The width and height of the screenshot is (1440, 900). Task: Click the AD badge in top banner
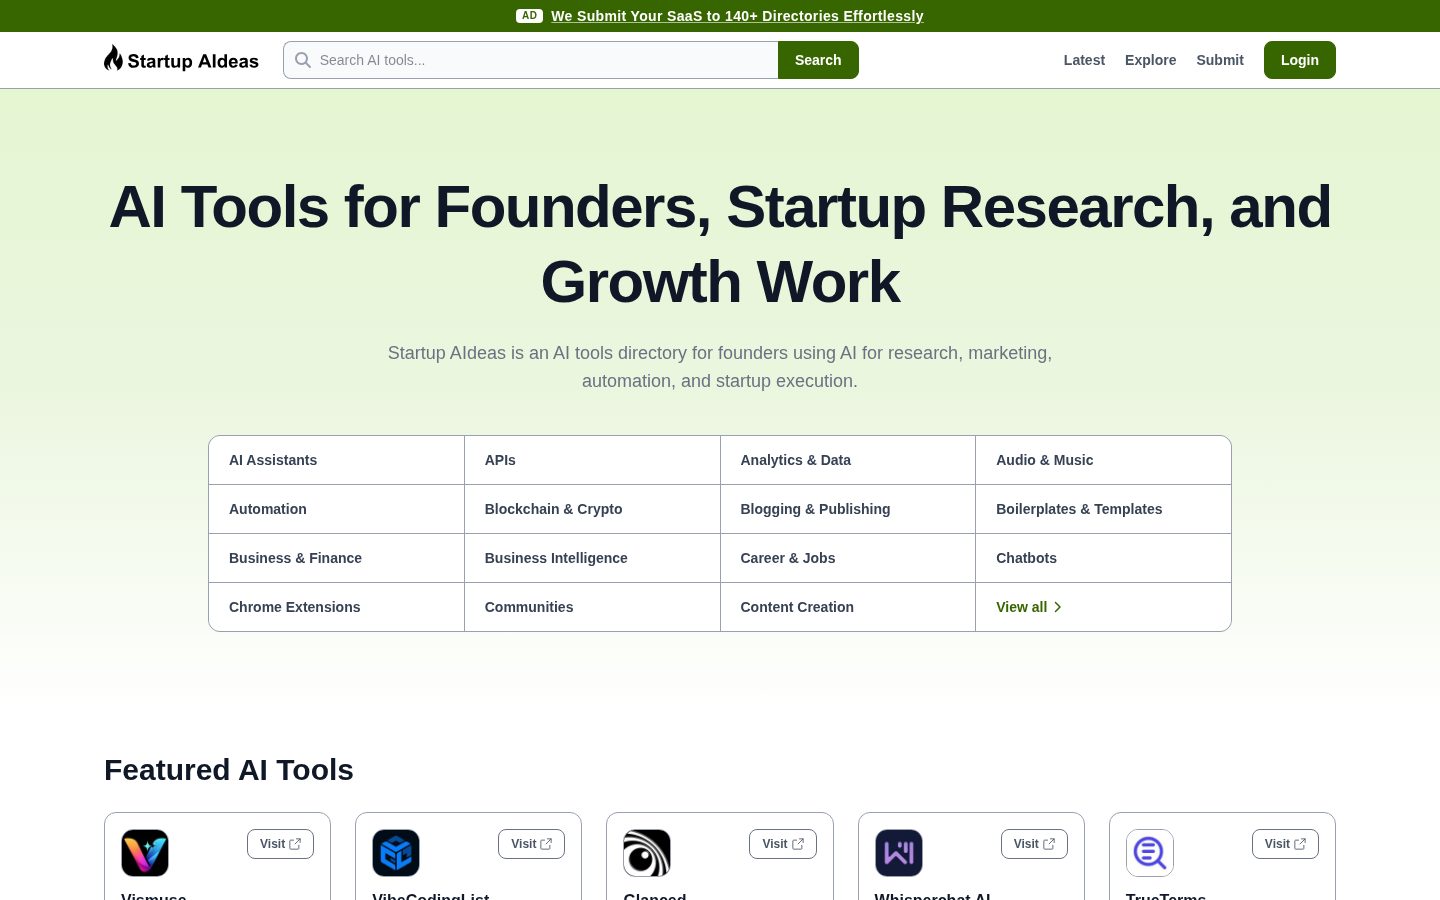529,16
